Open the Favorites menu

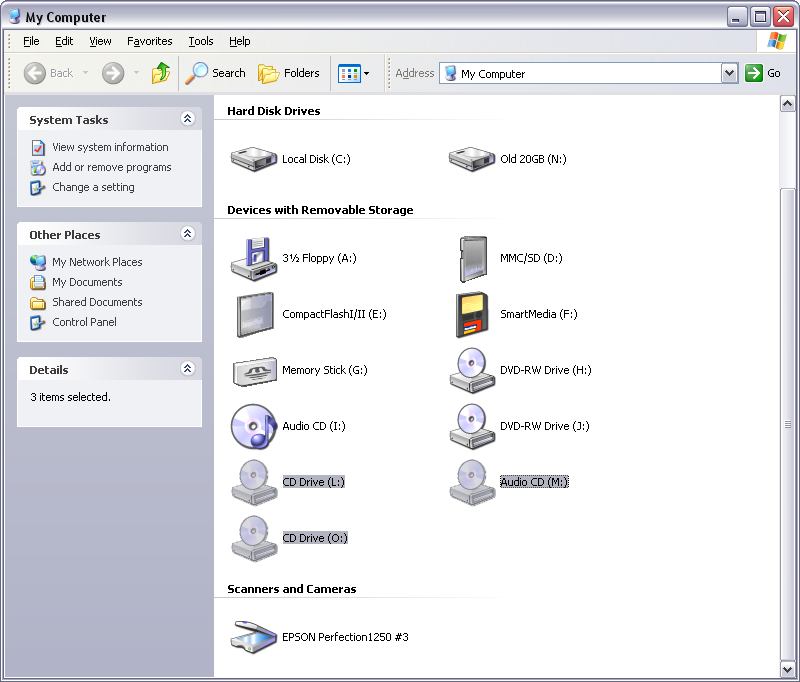149,41
